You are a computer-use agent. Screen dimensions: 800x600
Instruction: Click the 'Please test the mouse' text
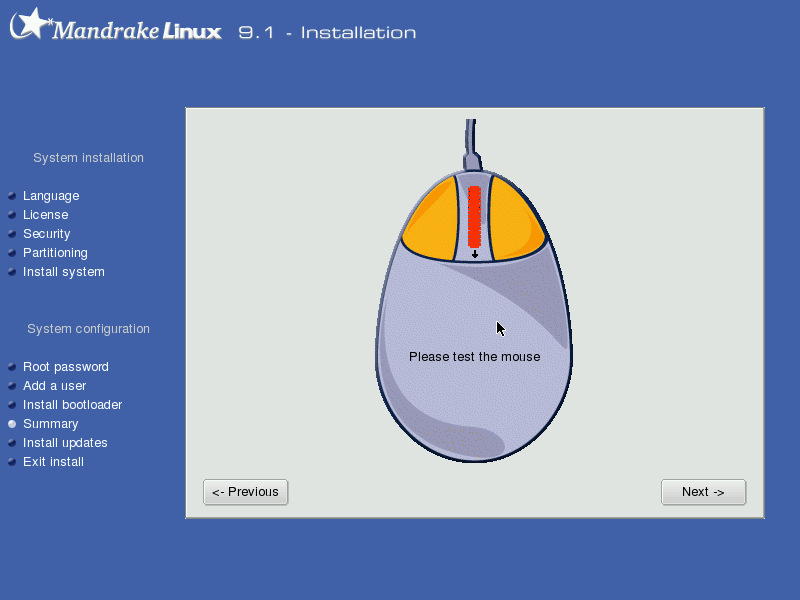pyautogui.click(x=474, y=357)
